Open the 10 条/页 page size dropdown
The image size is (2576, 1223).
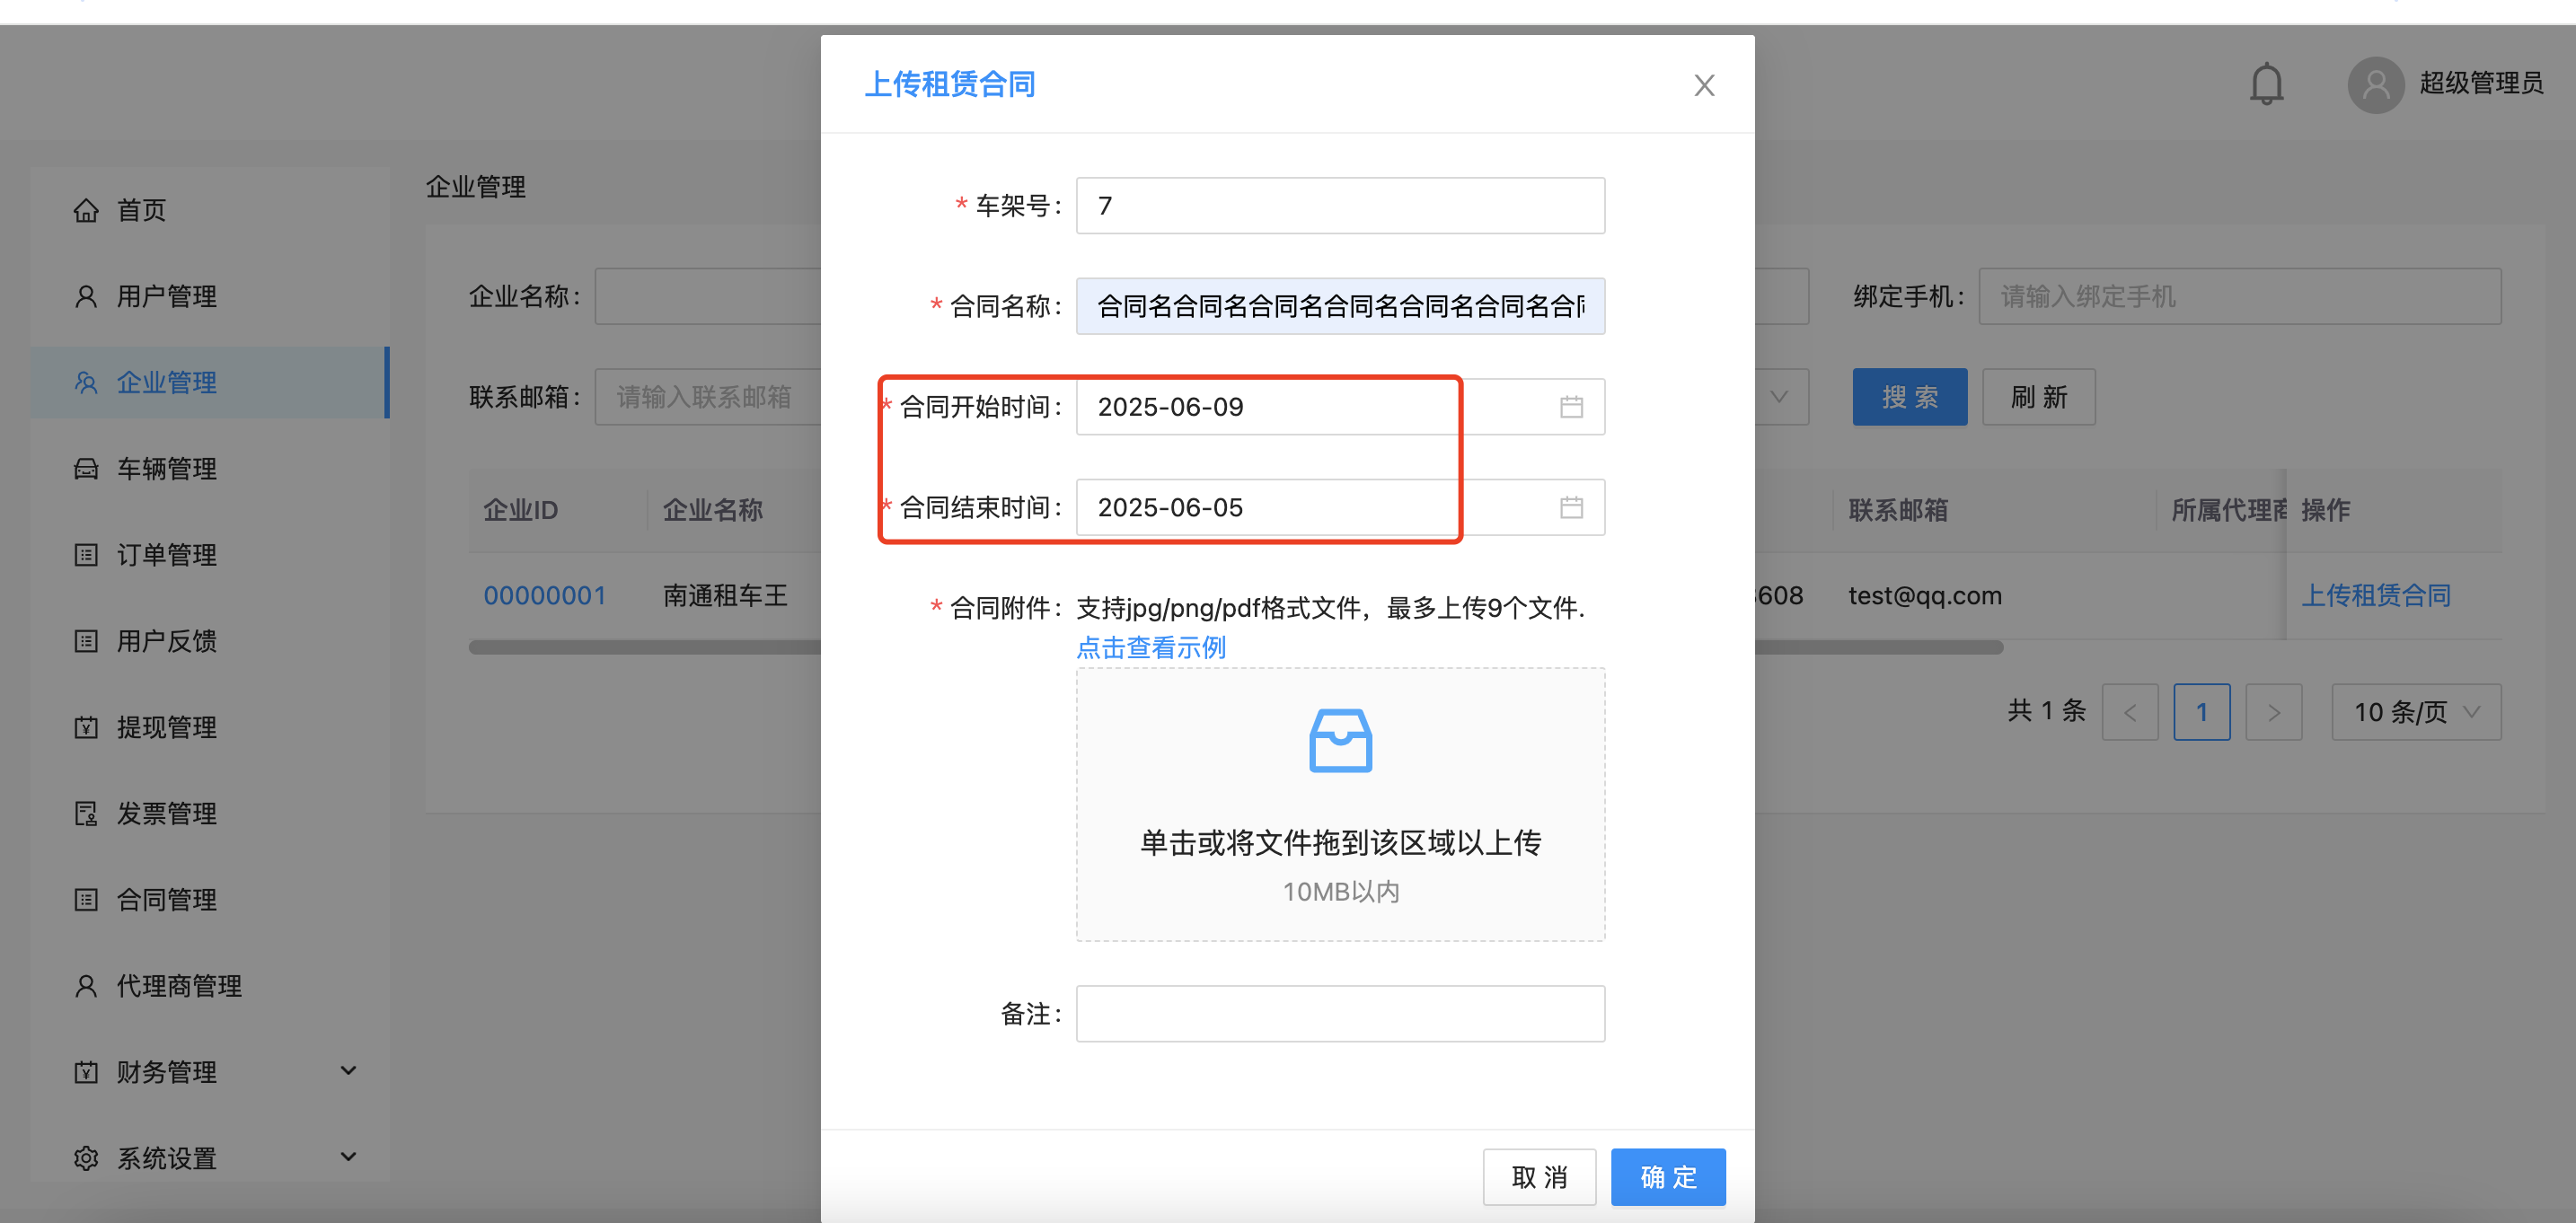(x=2416, y=711)
